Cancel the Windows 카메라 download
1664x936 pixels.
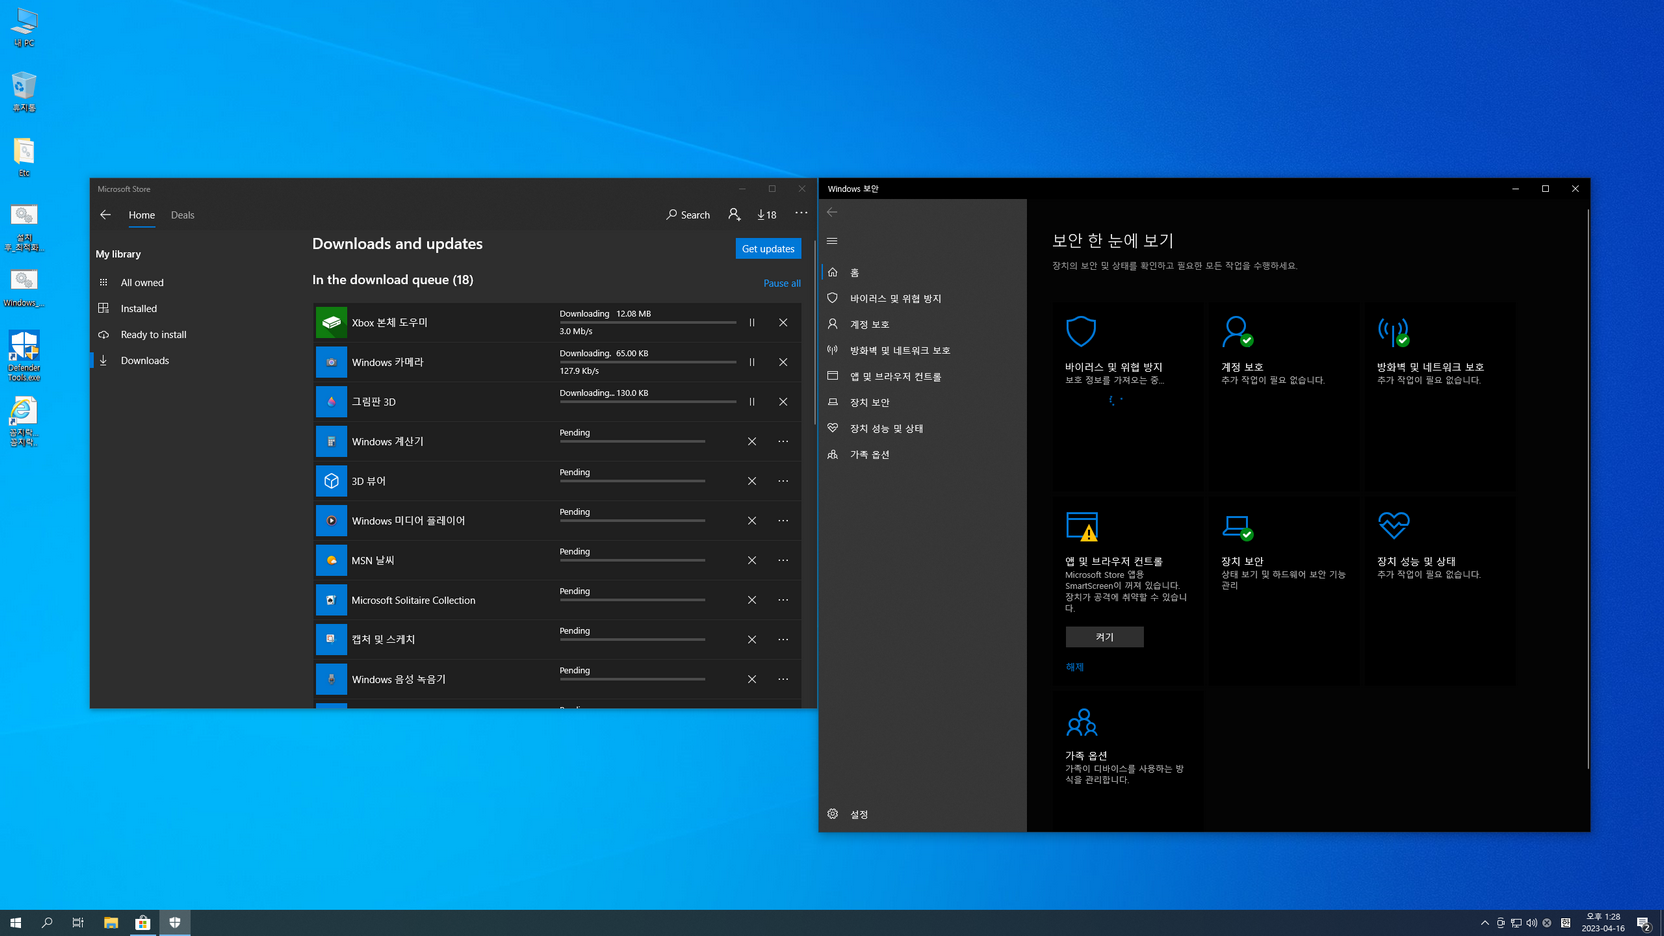tap(783, 362)
